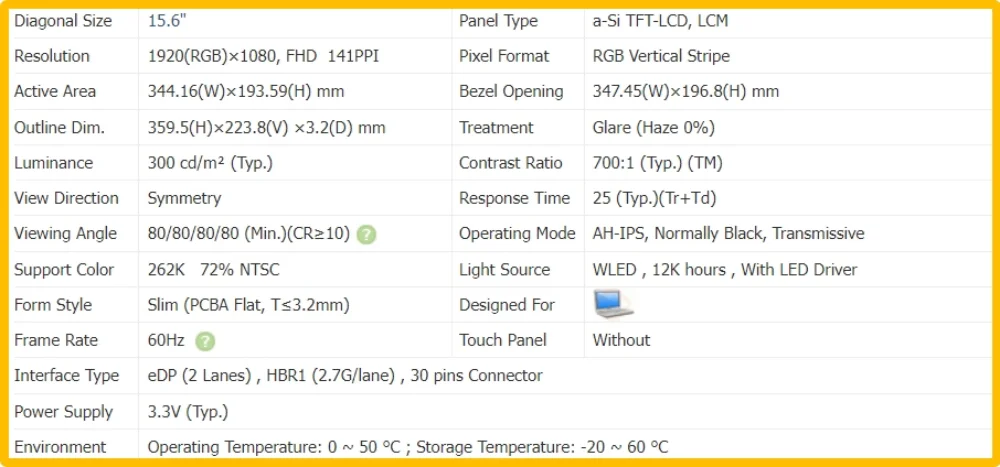
Task: Click the Power Supply 3.3V value
Action: click(188, 411)
